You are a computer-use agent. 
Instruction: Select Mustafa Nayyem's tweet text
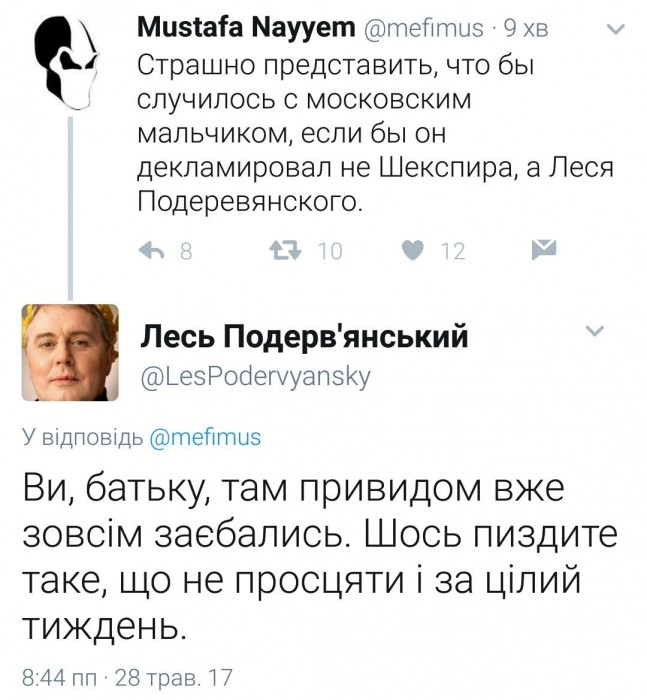tap(375, 134)
